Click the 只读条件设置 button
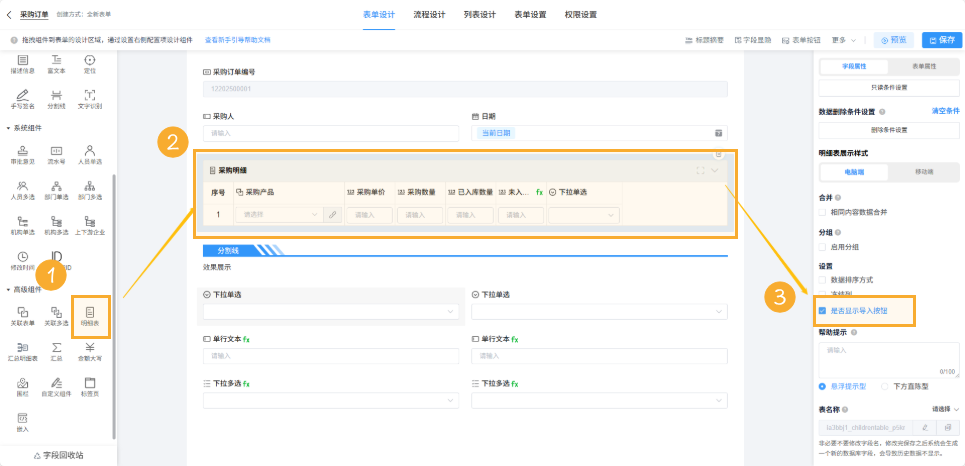The height and width of the screenshot is (466, 965). pyautogui.click(x=889, y=88)
